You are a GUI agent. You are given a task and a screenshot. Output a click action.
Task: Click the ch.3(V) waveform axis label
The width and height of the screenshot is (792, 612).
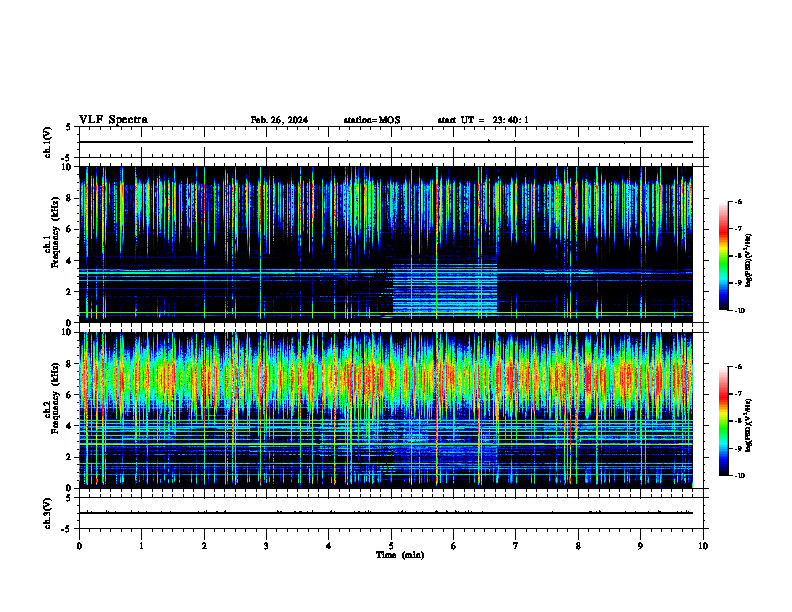(48, 513)
